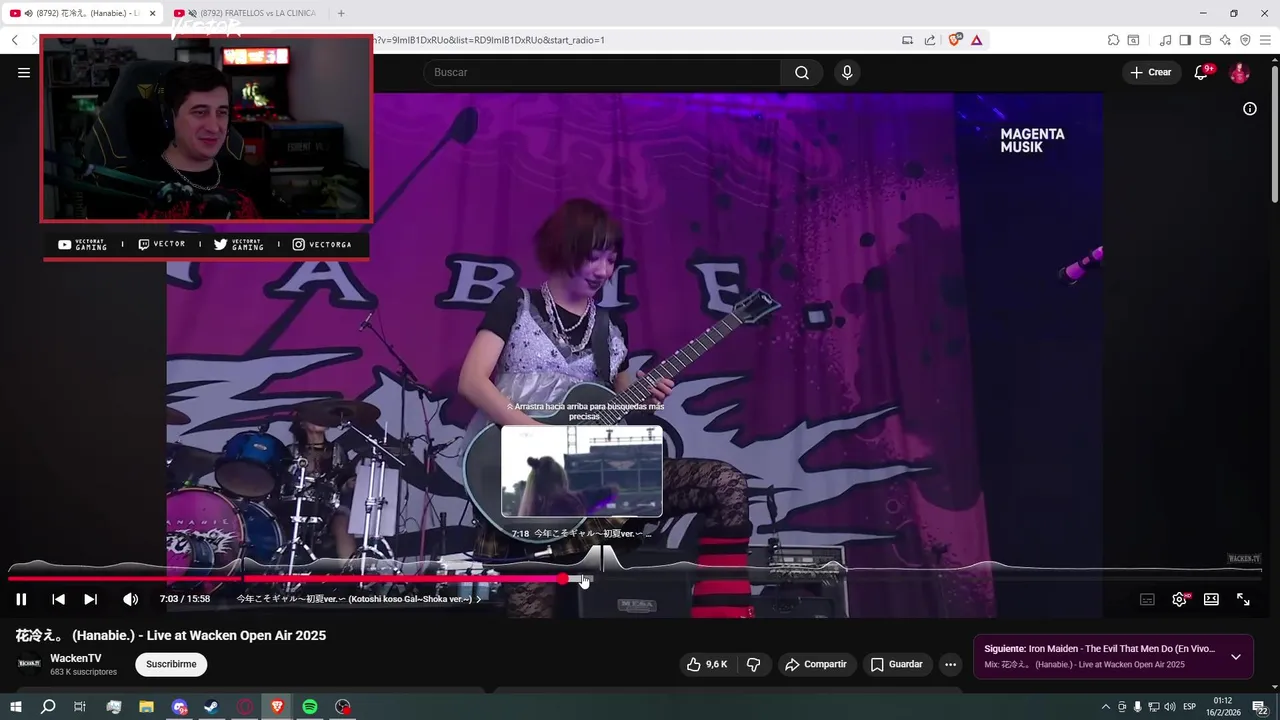
Task: Open Windows taskbar search
Action: (48, 707)
